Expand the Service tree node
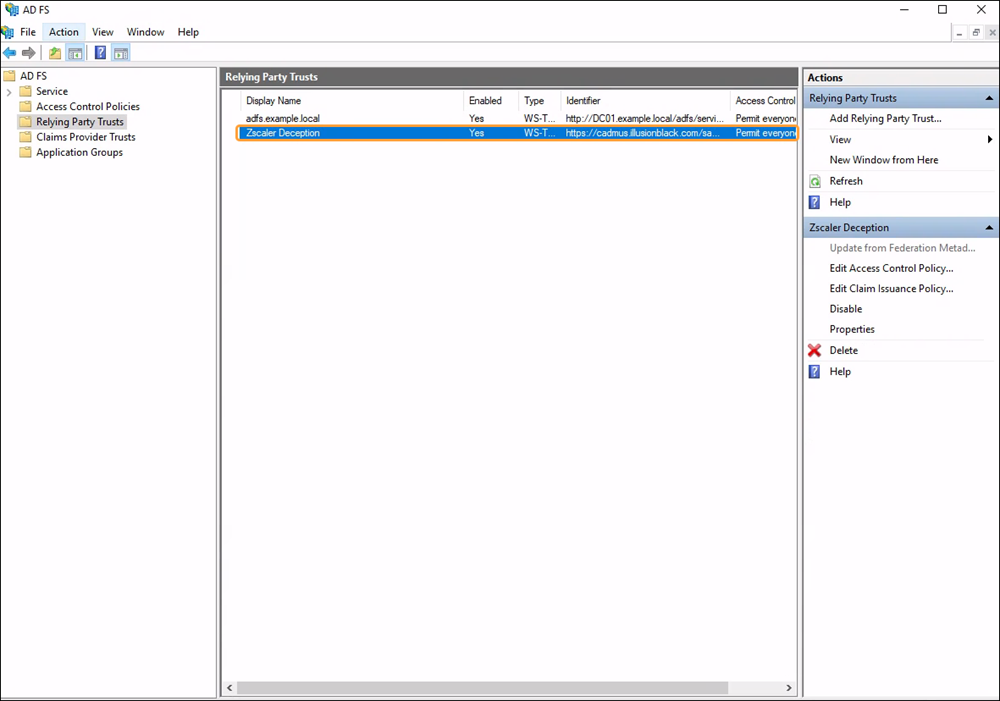The width and height of the screenshot is (1000, 701). pos(9,91)
